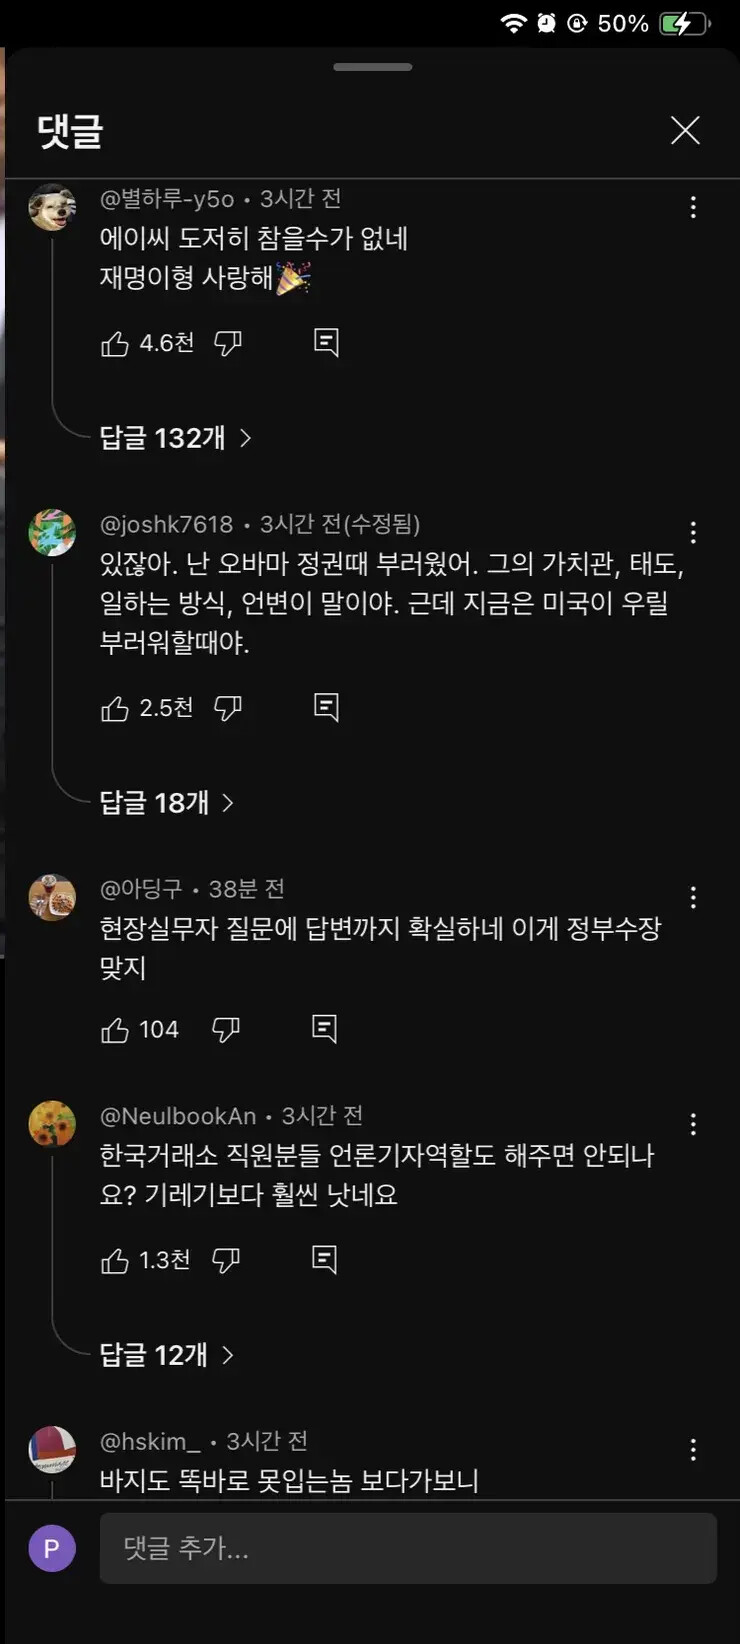
Task: Open the @별하루-y5o dog avatar
Action: 52,208
